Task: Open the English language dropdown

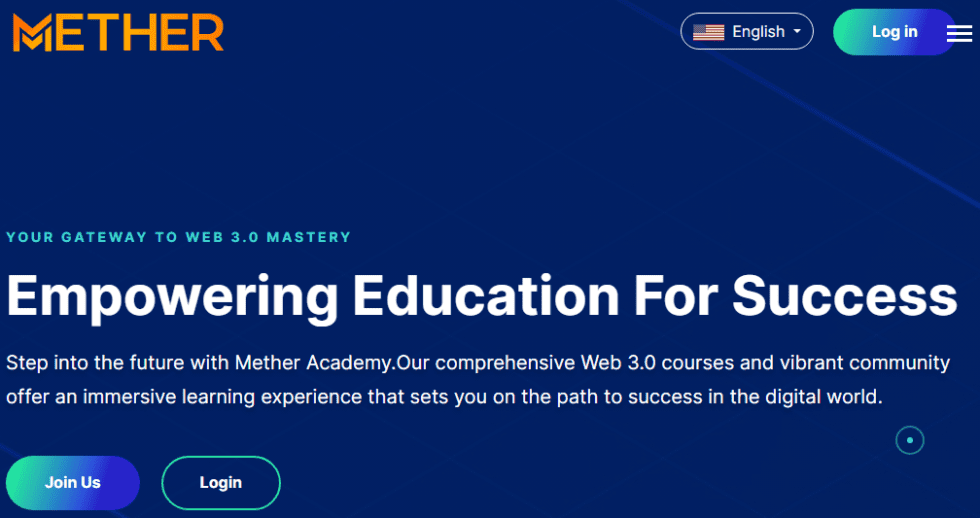Action: (747, 32)
